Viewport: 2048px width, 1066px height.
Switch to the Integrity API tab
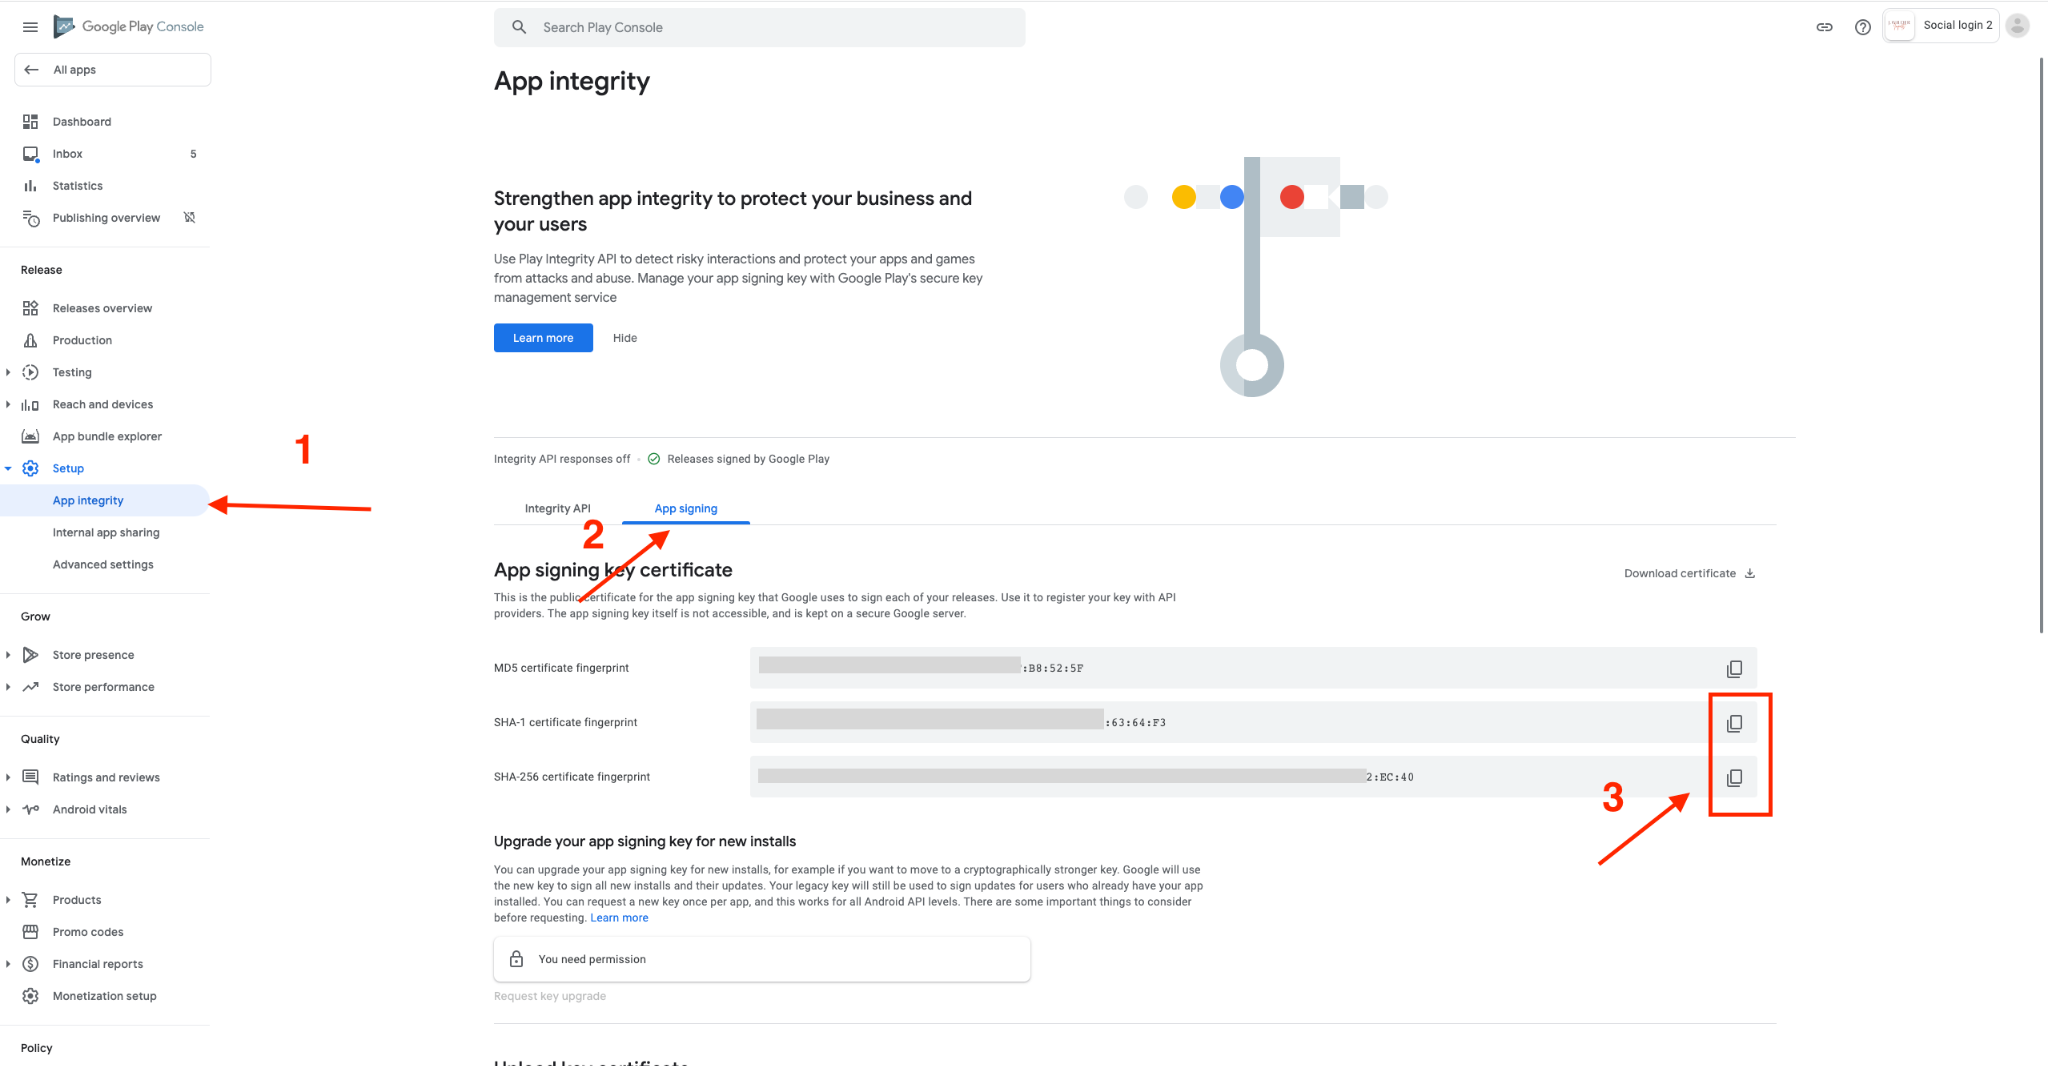557,509
